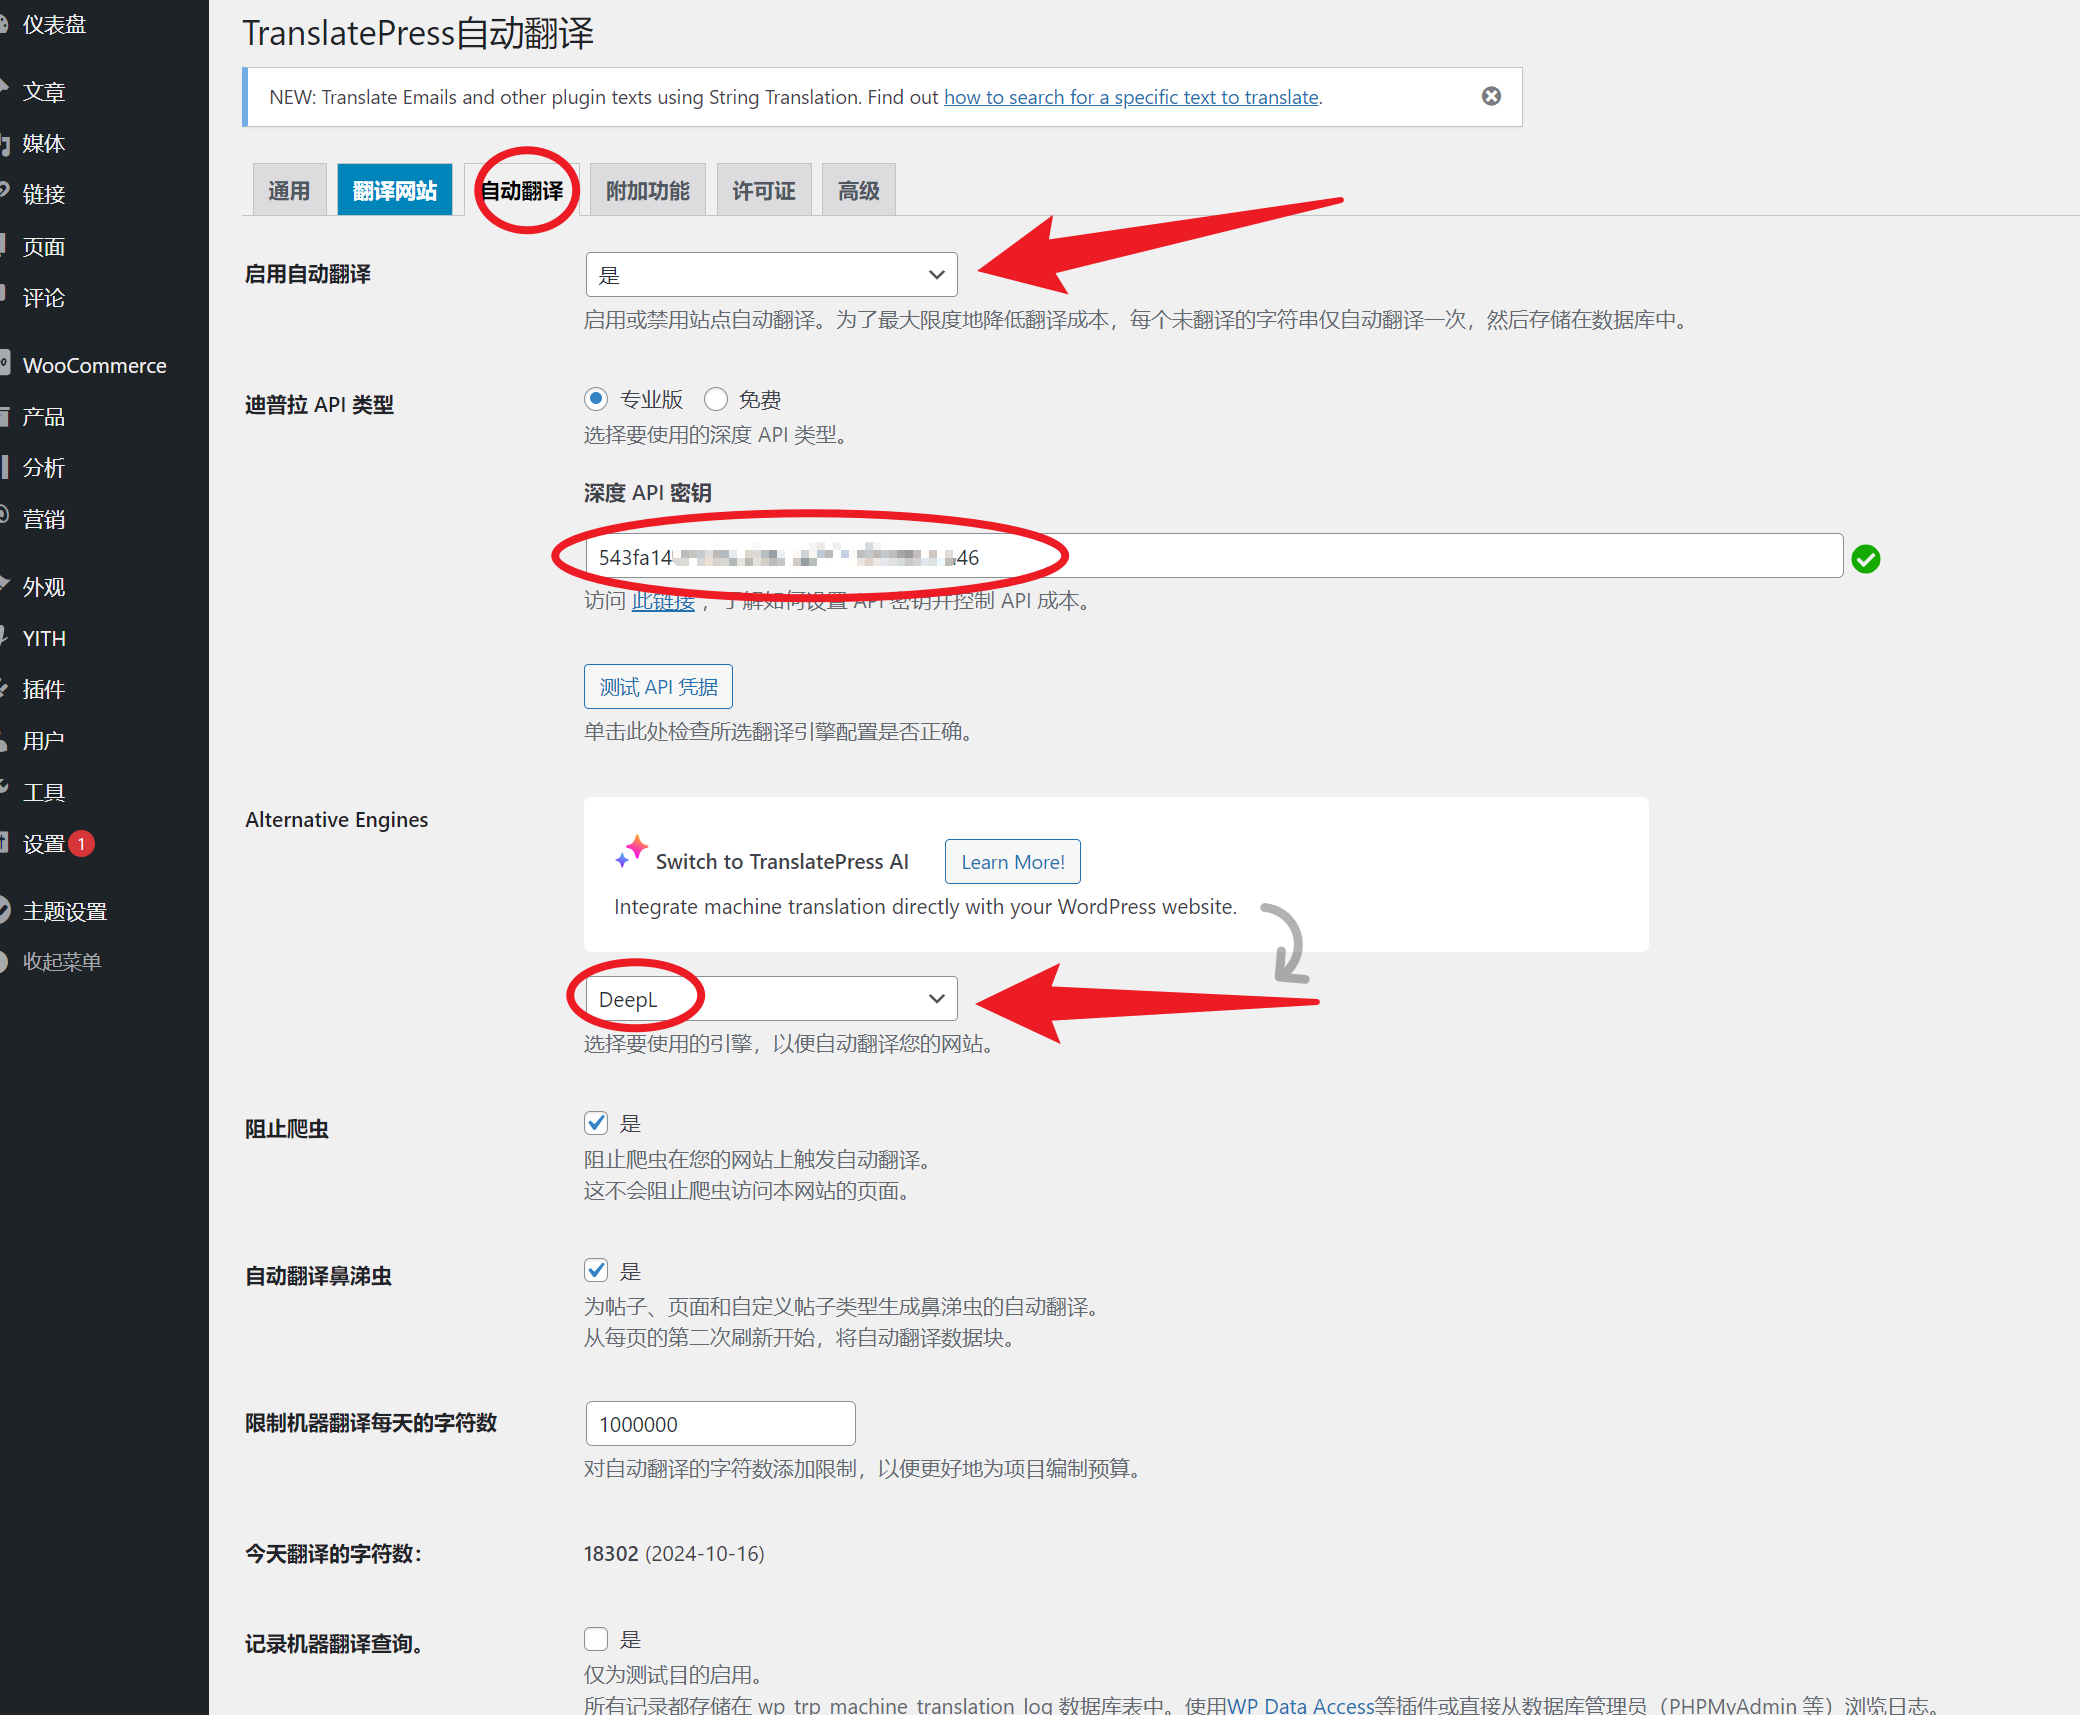Screen dimensions: 2080x1715
Task: Click the 深度API密钥 input field
Action: coord(1209,556)
